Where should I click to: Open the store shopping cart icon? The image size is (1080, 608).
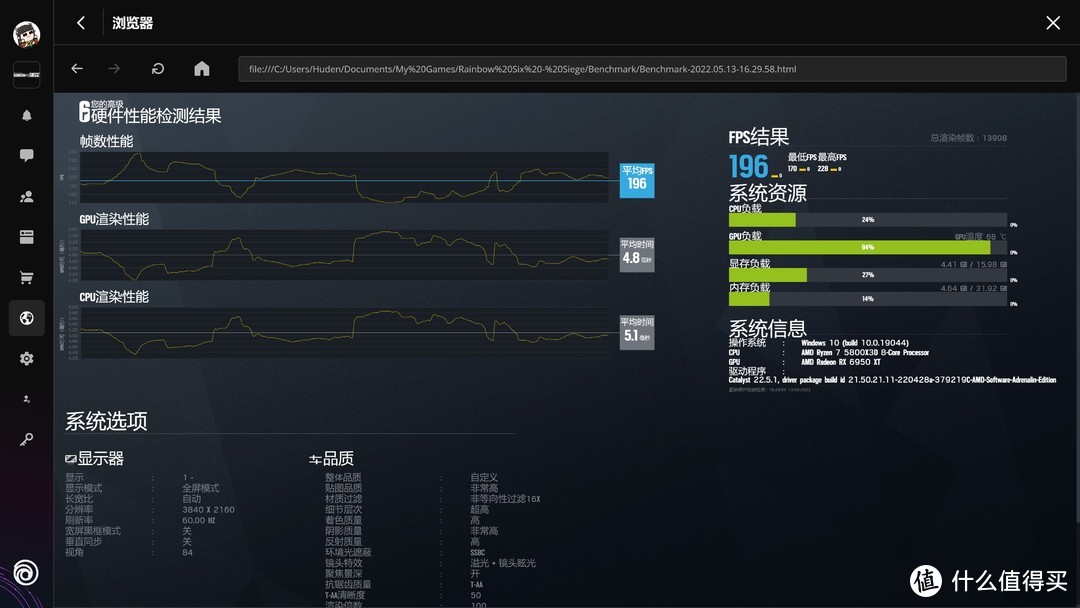coord(26,277)
